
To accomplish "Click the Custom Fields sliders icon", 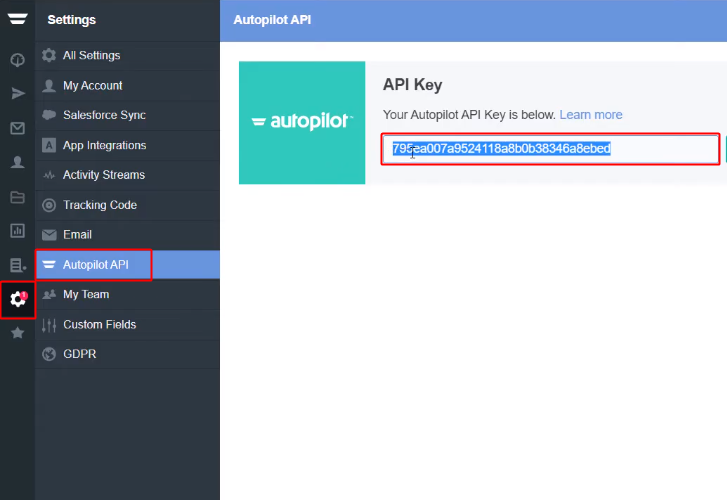I will (49, 325).
